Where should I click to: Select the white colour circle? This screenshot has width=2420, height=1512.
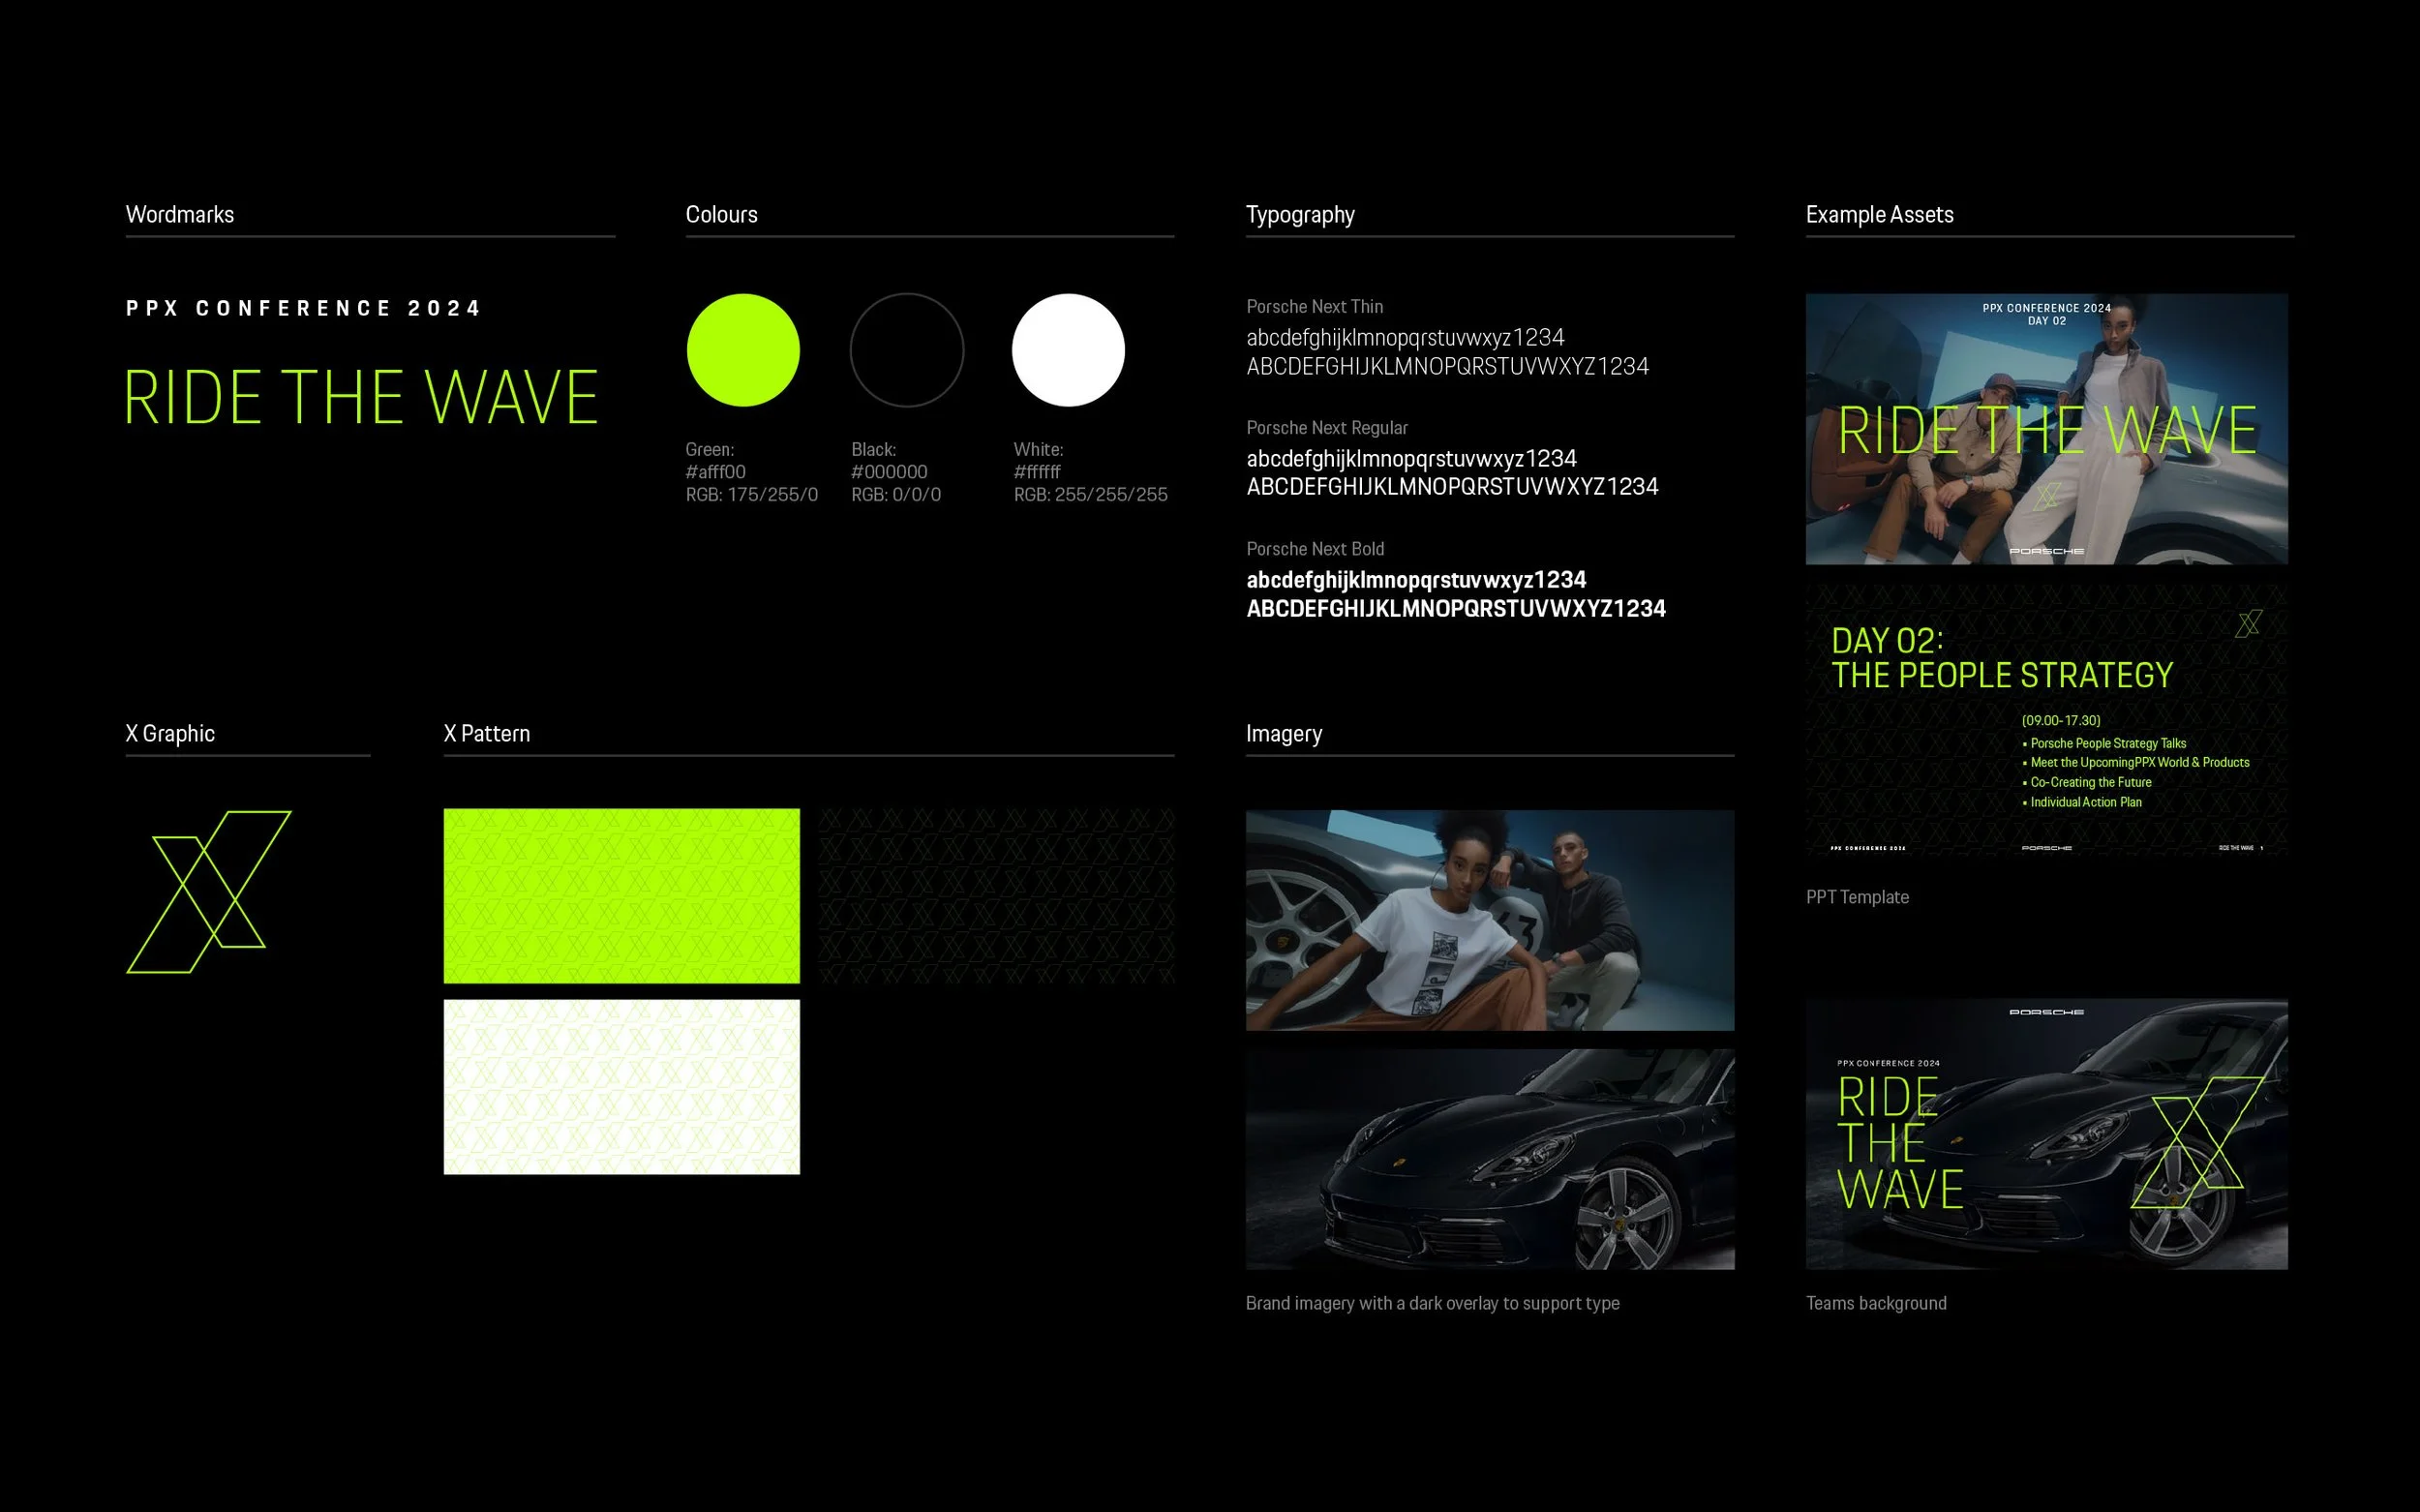coord(1068,350)
